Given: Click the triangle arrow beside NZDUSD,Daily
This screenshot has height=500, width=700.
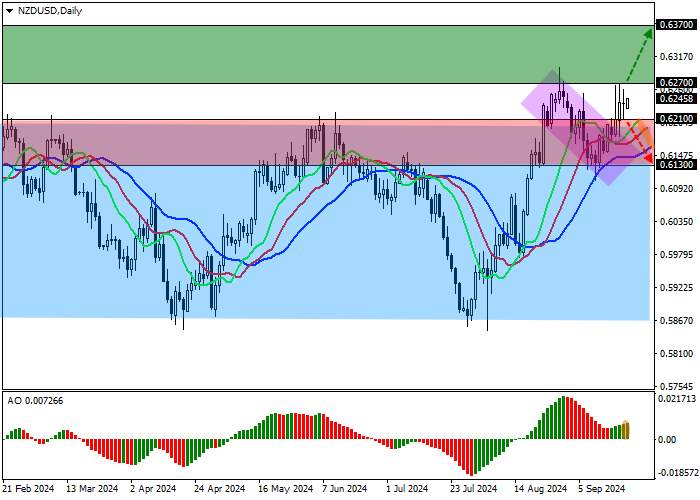Looking at the screenshot, I should 9,11.
